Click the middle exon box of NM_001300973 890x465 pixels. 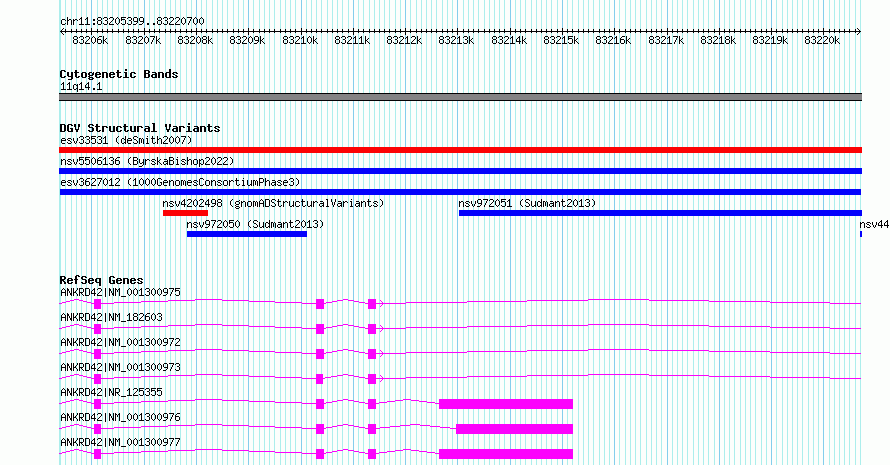pos(320,379)
